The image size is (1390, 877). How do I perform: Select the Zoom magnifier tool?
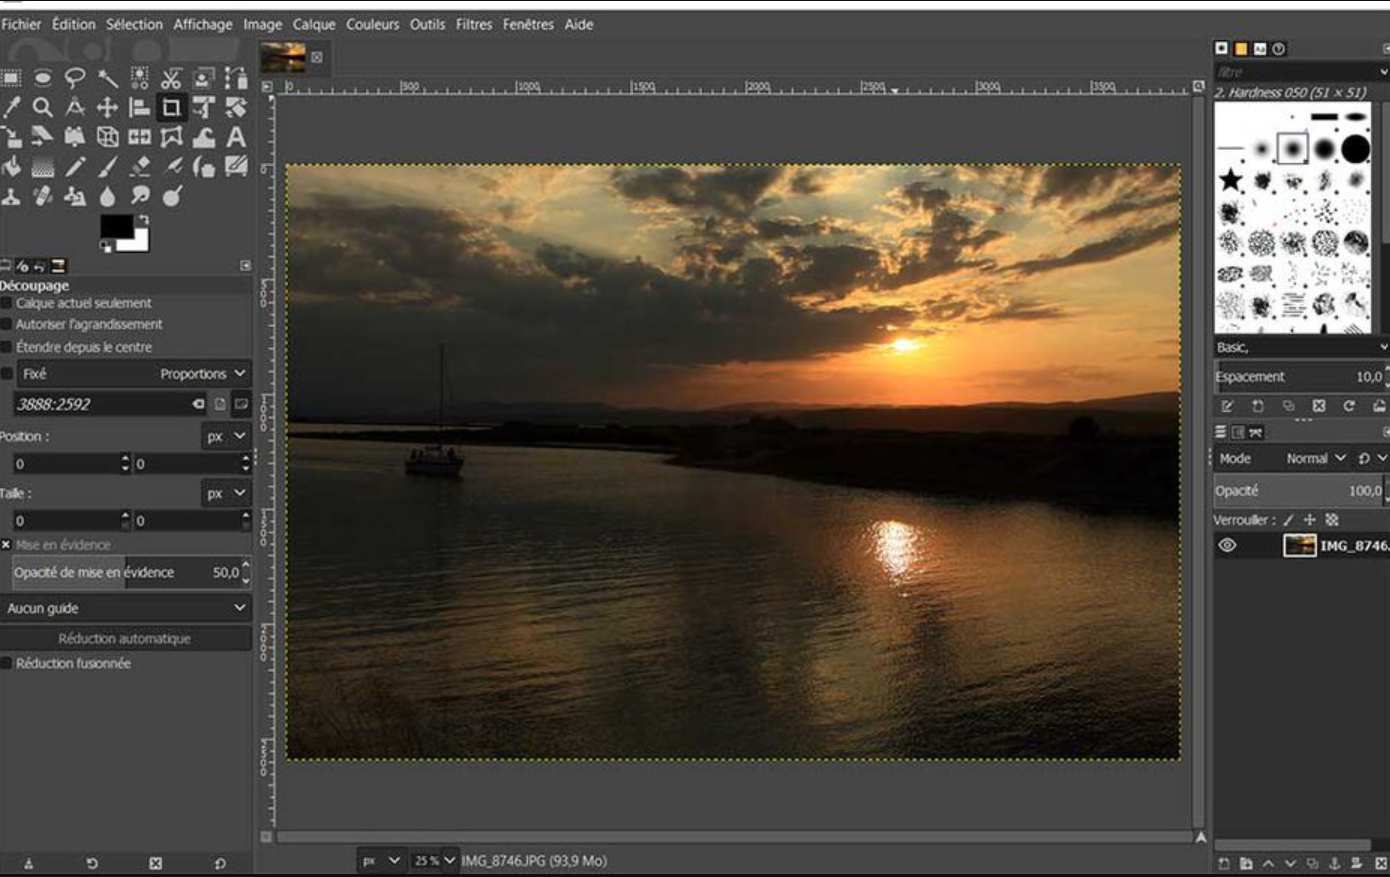coord(43,107)
